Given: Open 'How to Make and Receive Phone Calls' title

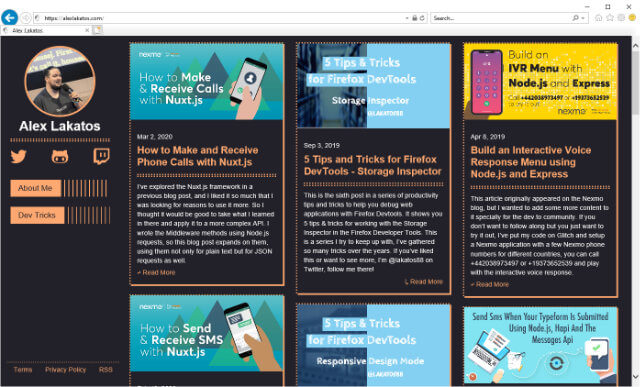Looking at the screenshot, I should coord(198,156).
